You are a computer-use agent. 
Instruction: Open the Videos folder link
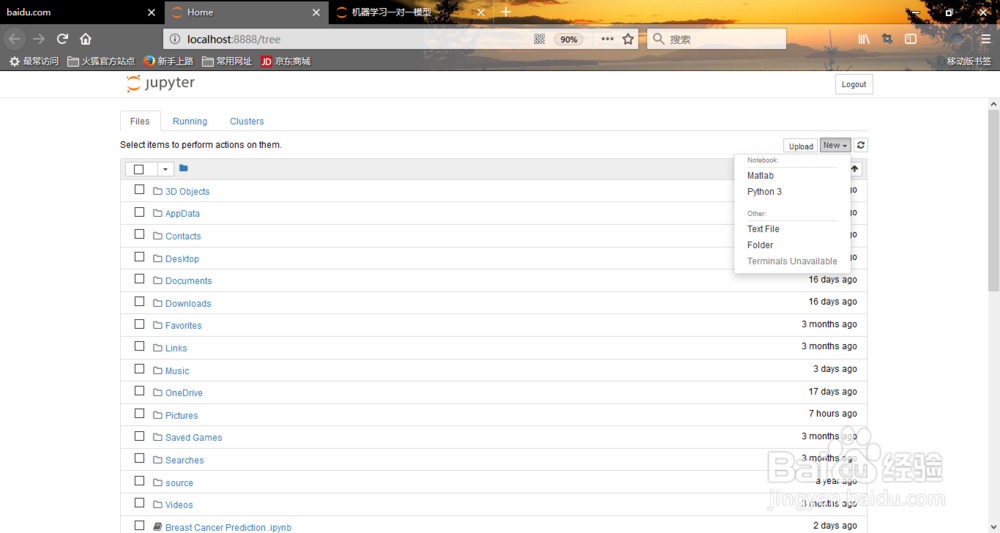[179, 504]
